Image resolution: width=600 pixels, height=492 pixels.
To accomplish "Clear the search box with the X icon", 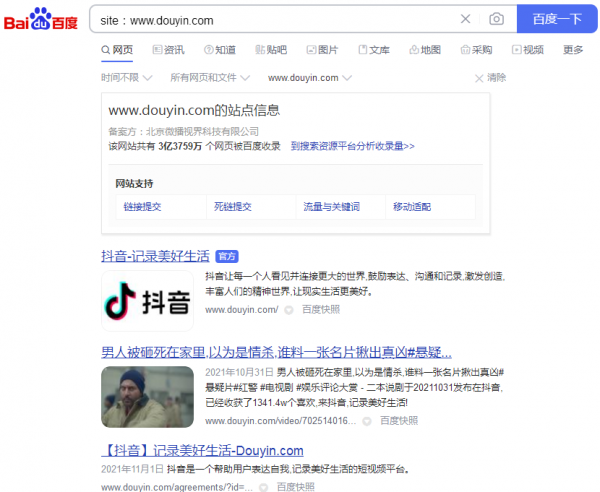I will [465, 19].
